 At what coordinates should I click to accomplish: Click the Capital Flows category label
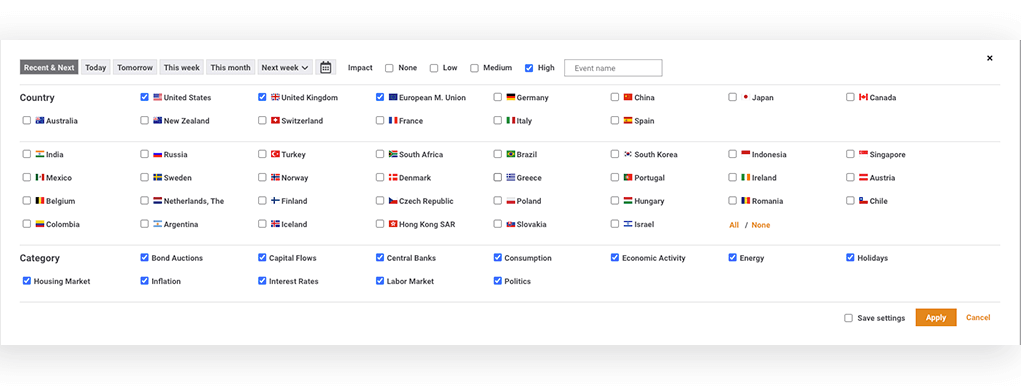point(292,258)
